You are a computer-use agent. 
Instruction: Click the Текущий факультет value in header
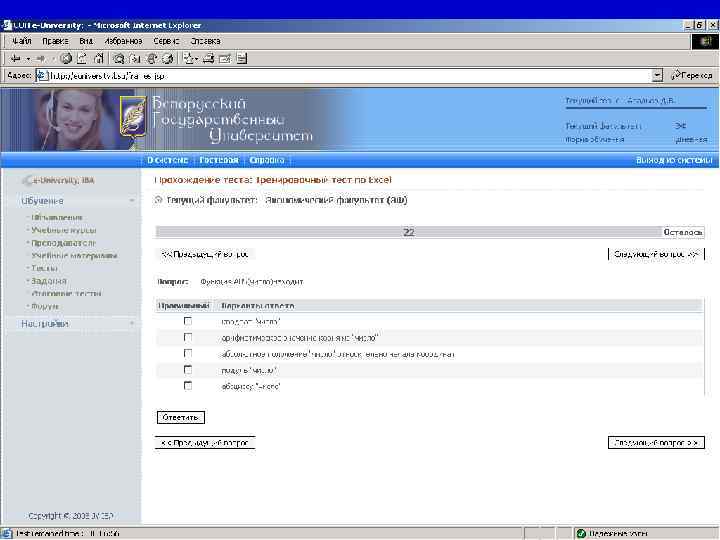[x=681, y=125]
